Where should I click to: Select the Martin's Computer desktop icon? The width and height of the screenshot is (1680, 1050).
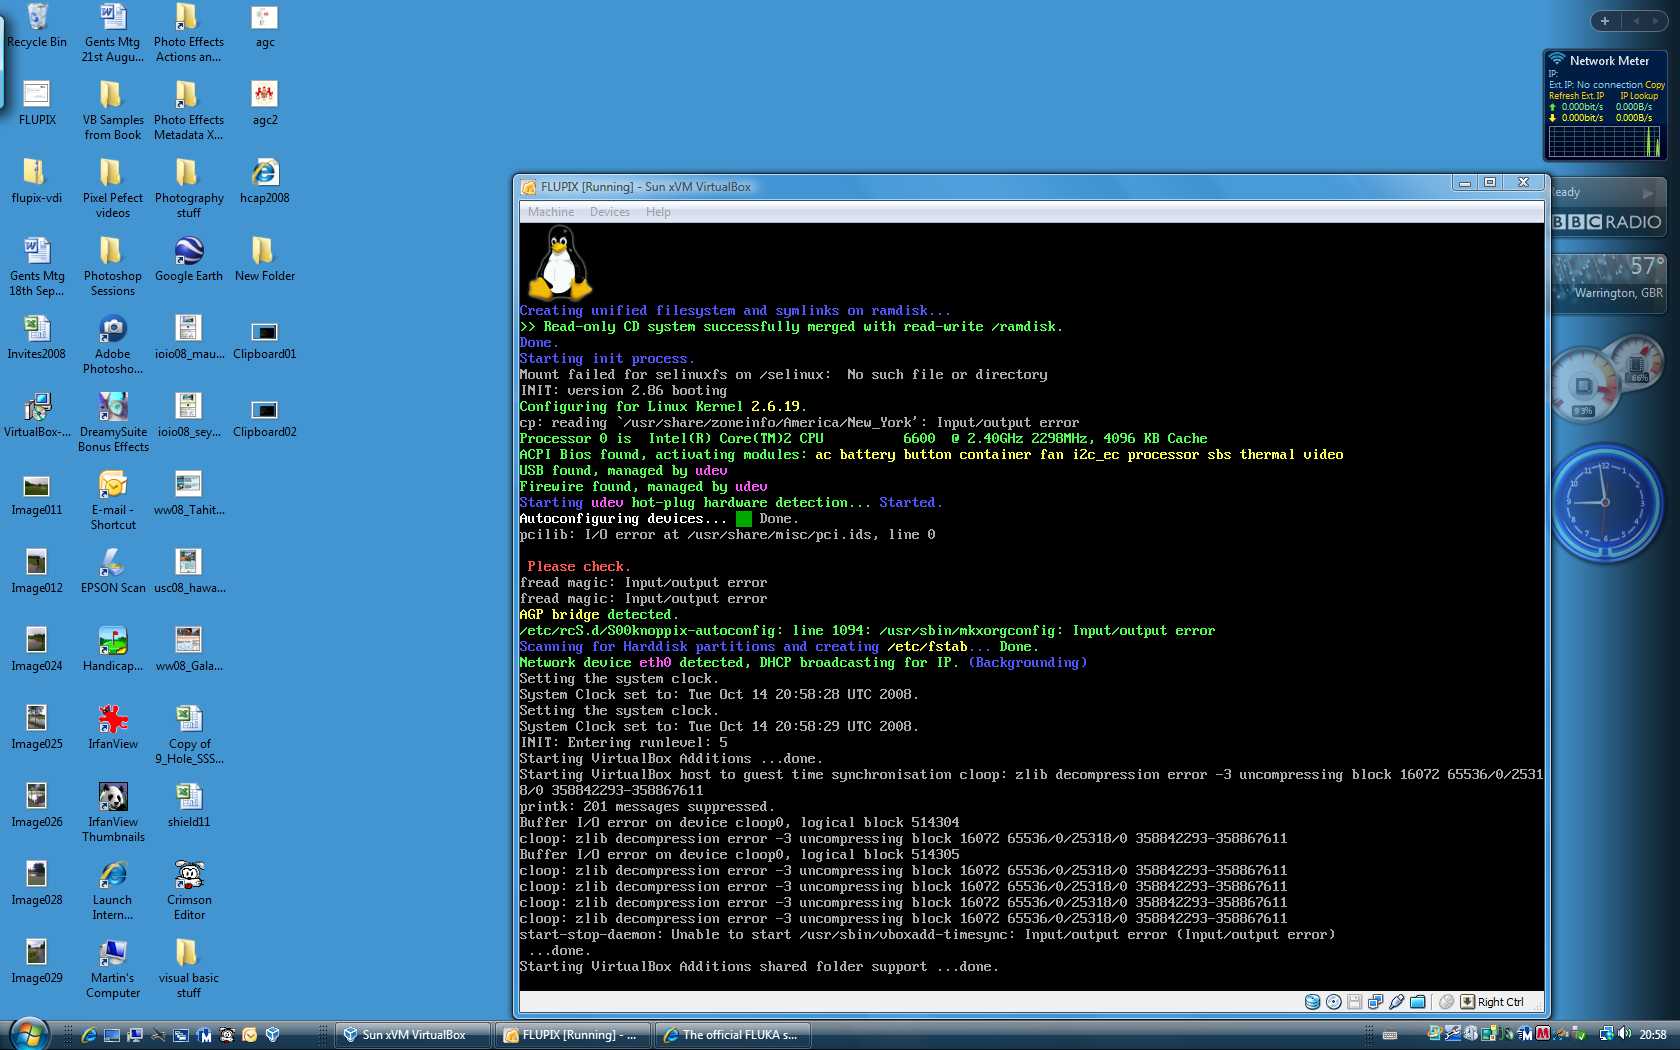pos(113,969)
